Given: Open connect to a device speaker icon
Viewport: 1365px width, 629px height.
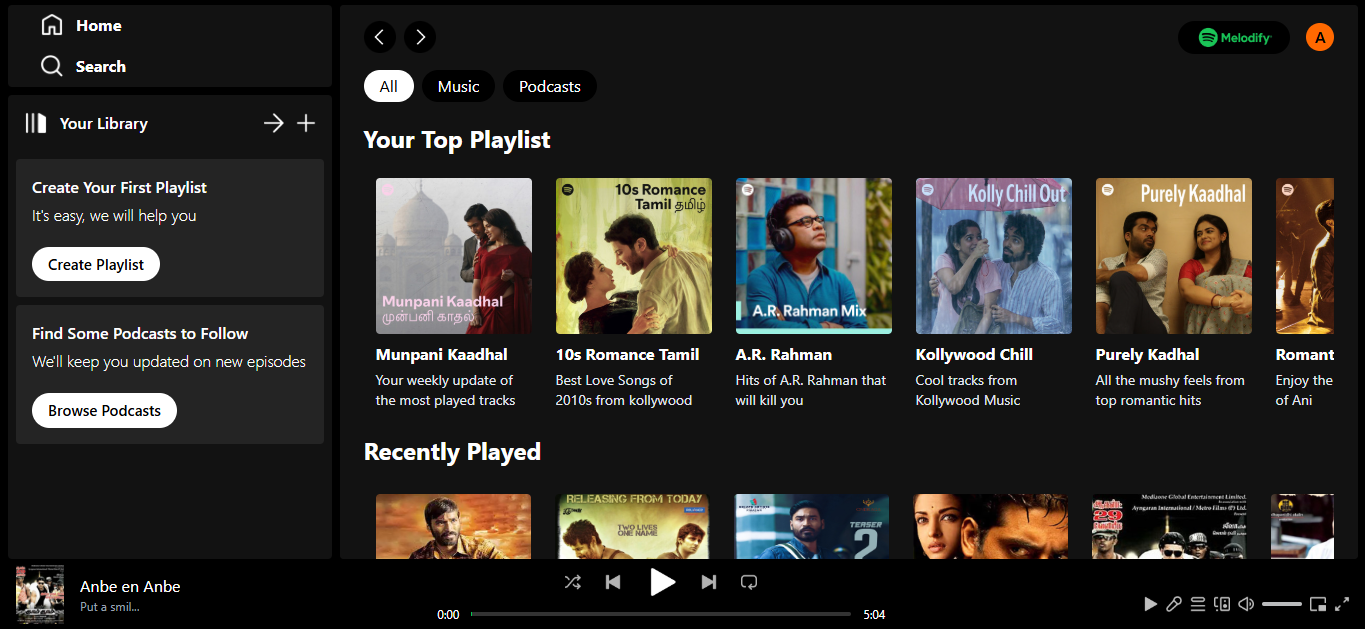Looking at the screenshot, I should click(x=1221, y=604).
